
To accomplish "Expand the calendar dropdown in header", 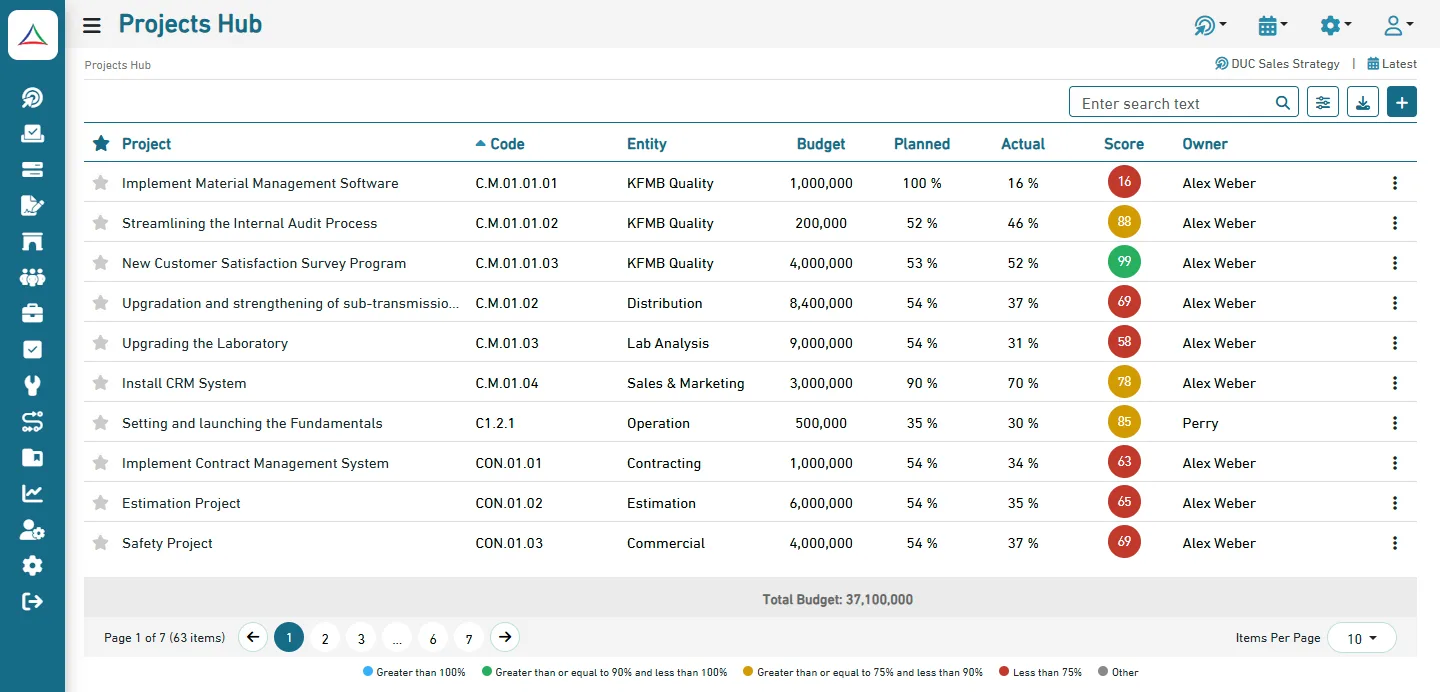I will pyautogui.click(x=1272, y=25).
